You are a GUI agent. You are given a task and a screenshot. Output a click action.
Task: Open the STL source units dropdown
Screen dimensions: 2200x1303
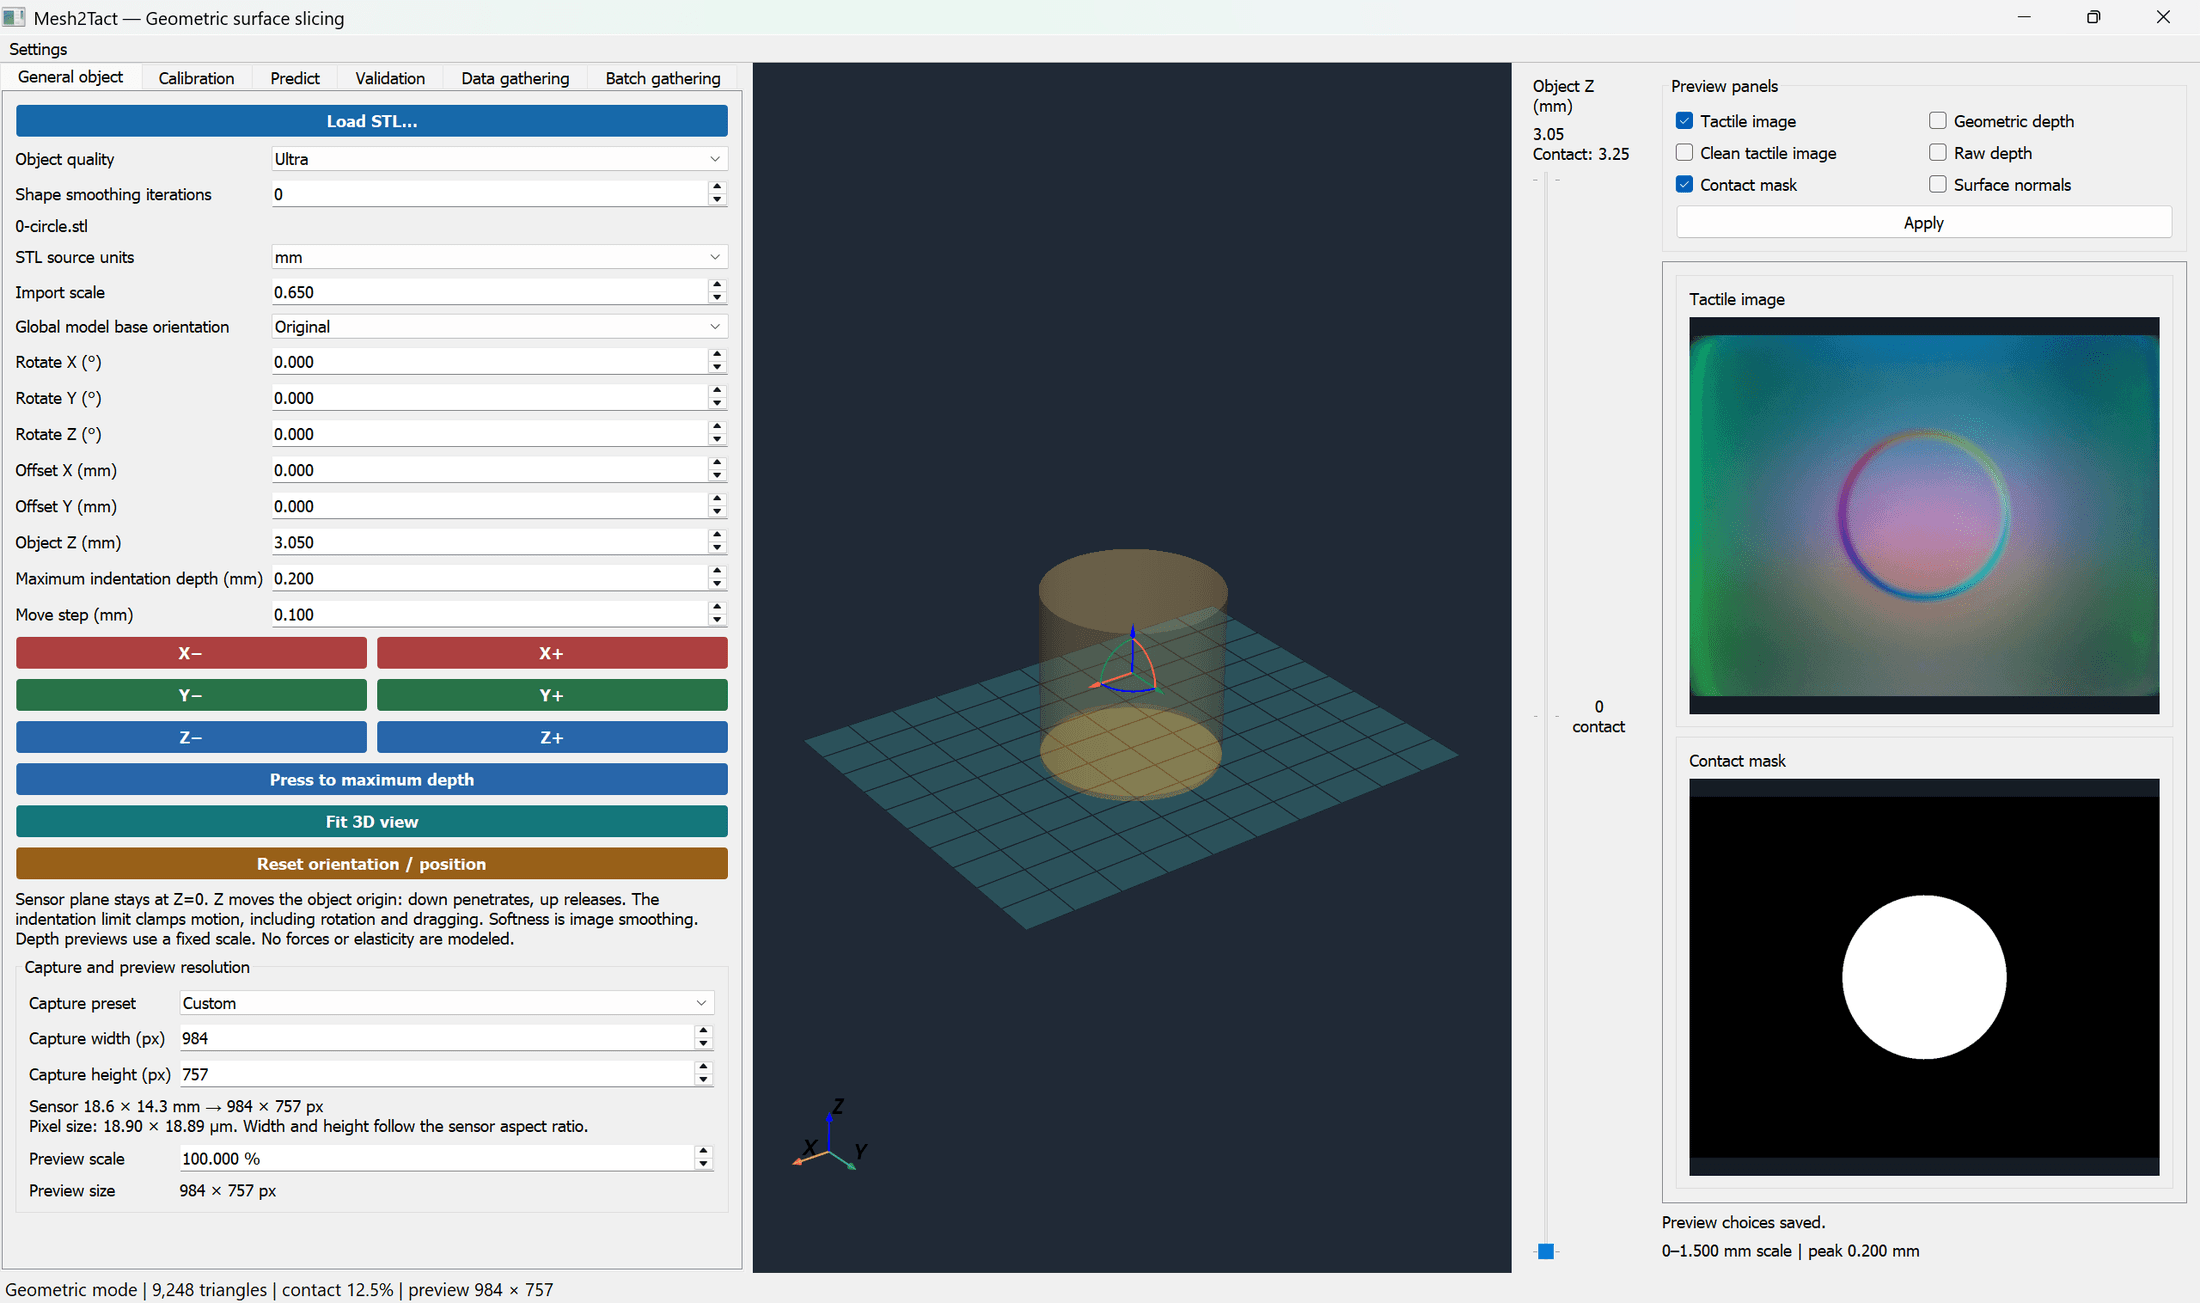[x=499, y=257]
